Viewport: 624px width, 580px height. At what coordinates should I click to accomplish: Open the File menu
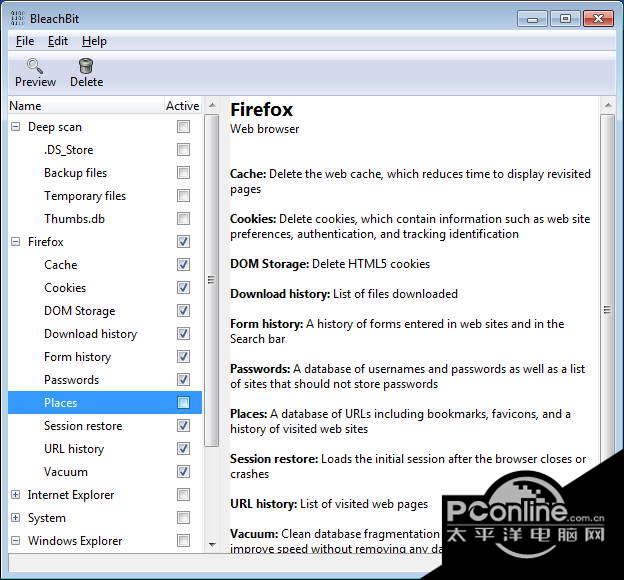coord(25,41)
